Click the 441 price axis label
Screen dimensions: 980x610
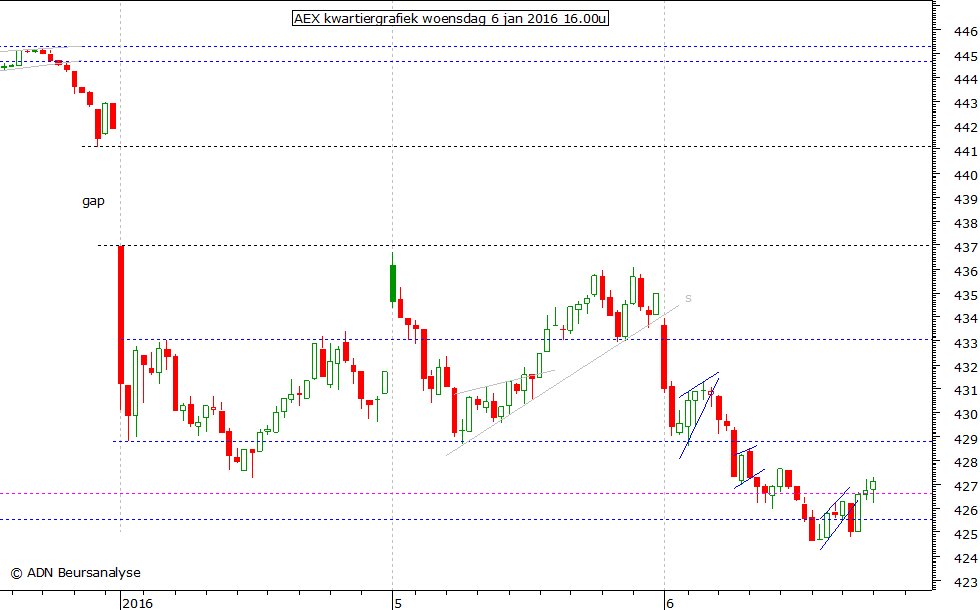click(x=966, y=151)
